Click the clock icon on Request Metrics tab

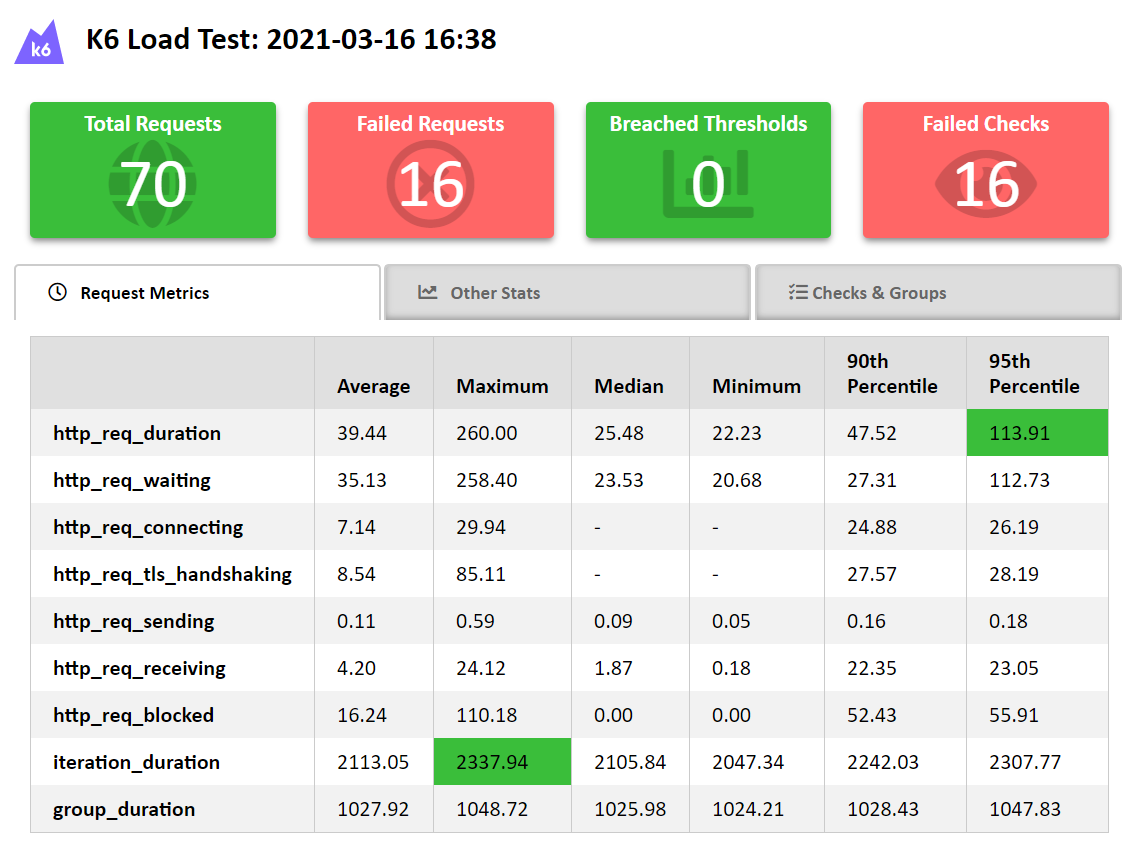coord(57,293)
